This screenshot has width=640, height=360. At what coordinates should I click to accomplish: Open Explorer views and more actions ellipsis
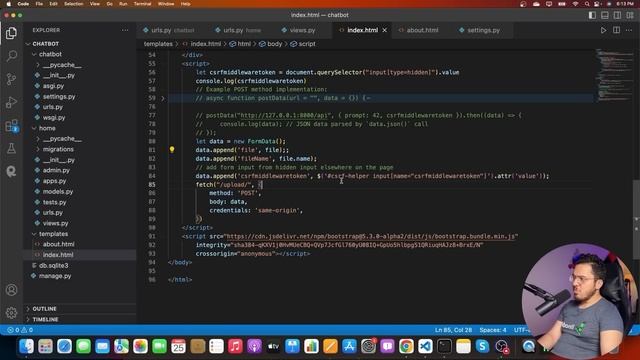tap(125, 30)
